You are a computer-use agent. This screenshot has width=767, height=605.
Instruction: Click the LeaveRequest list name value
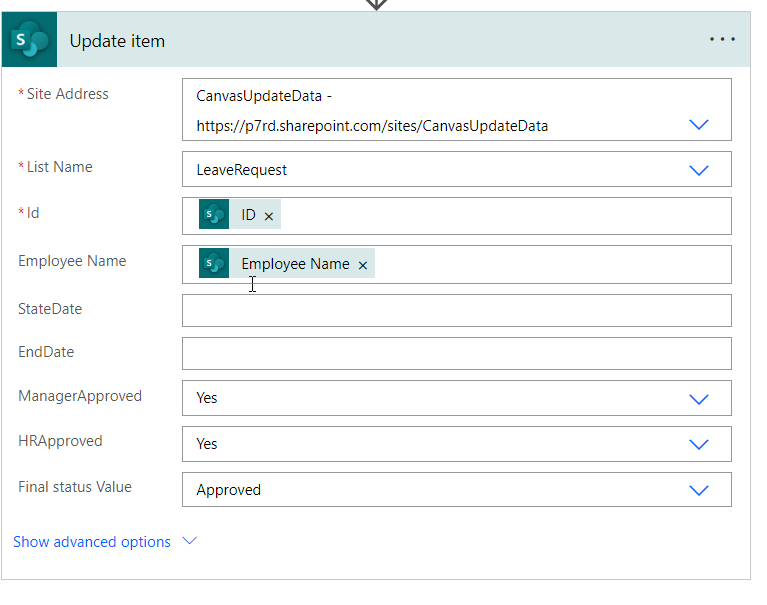(242, 170)
